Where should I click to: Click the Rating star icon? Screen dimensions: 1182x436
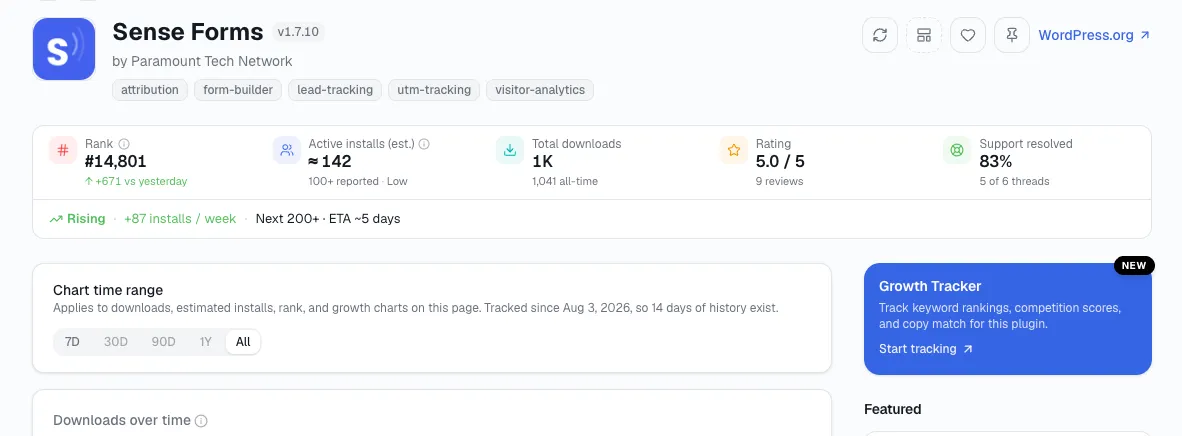coord(733,150)
